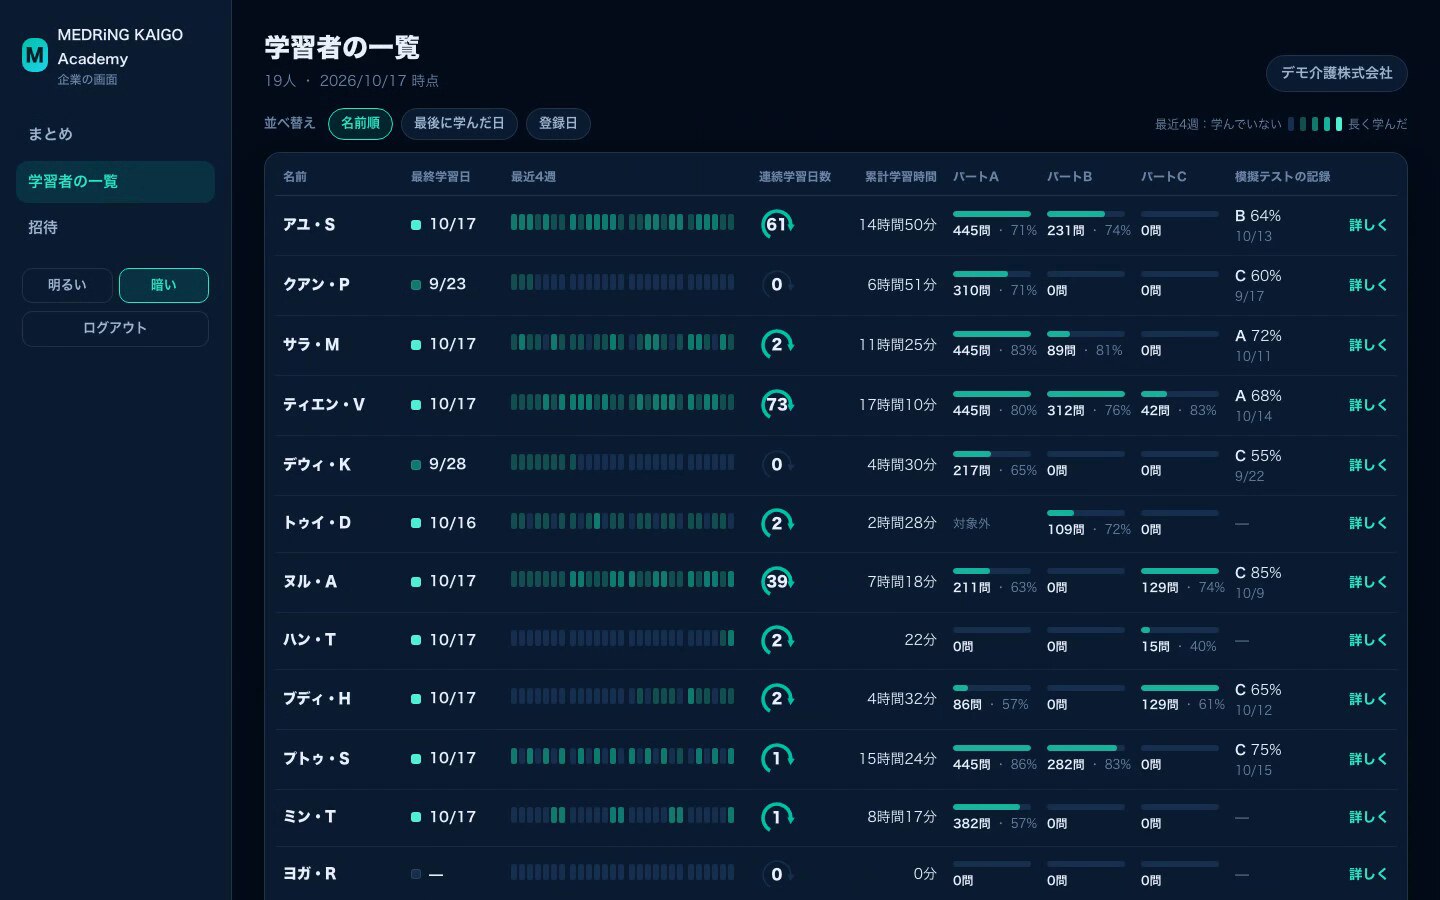
Task: Click the 連続学習日数 column header
Action: tap(795, 177)
